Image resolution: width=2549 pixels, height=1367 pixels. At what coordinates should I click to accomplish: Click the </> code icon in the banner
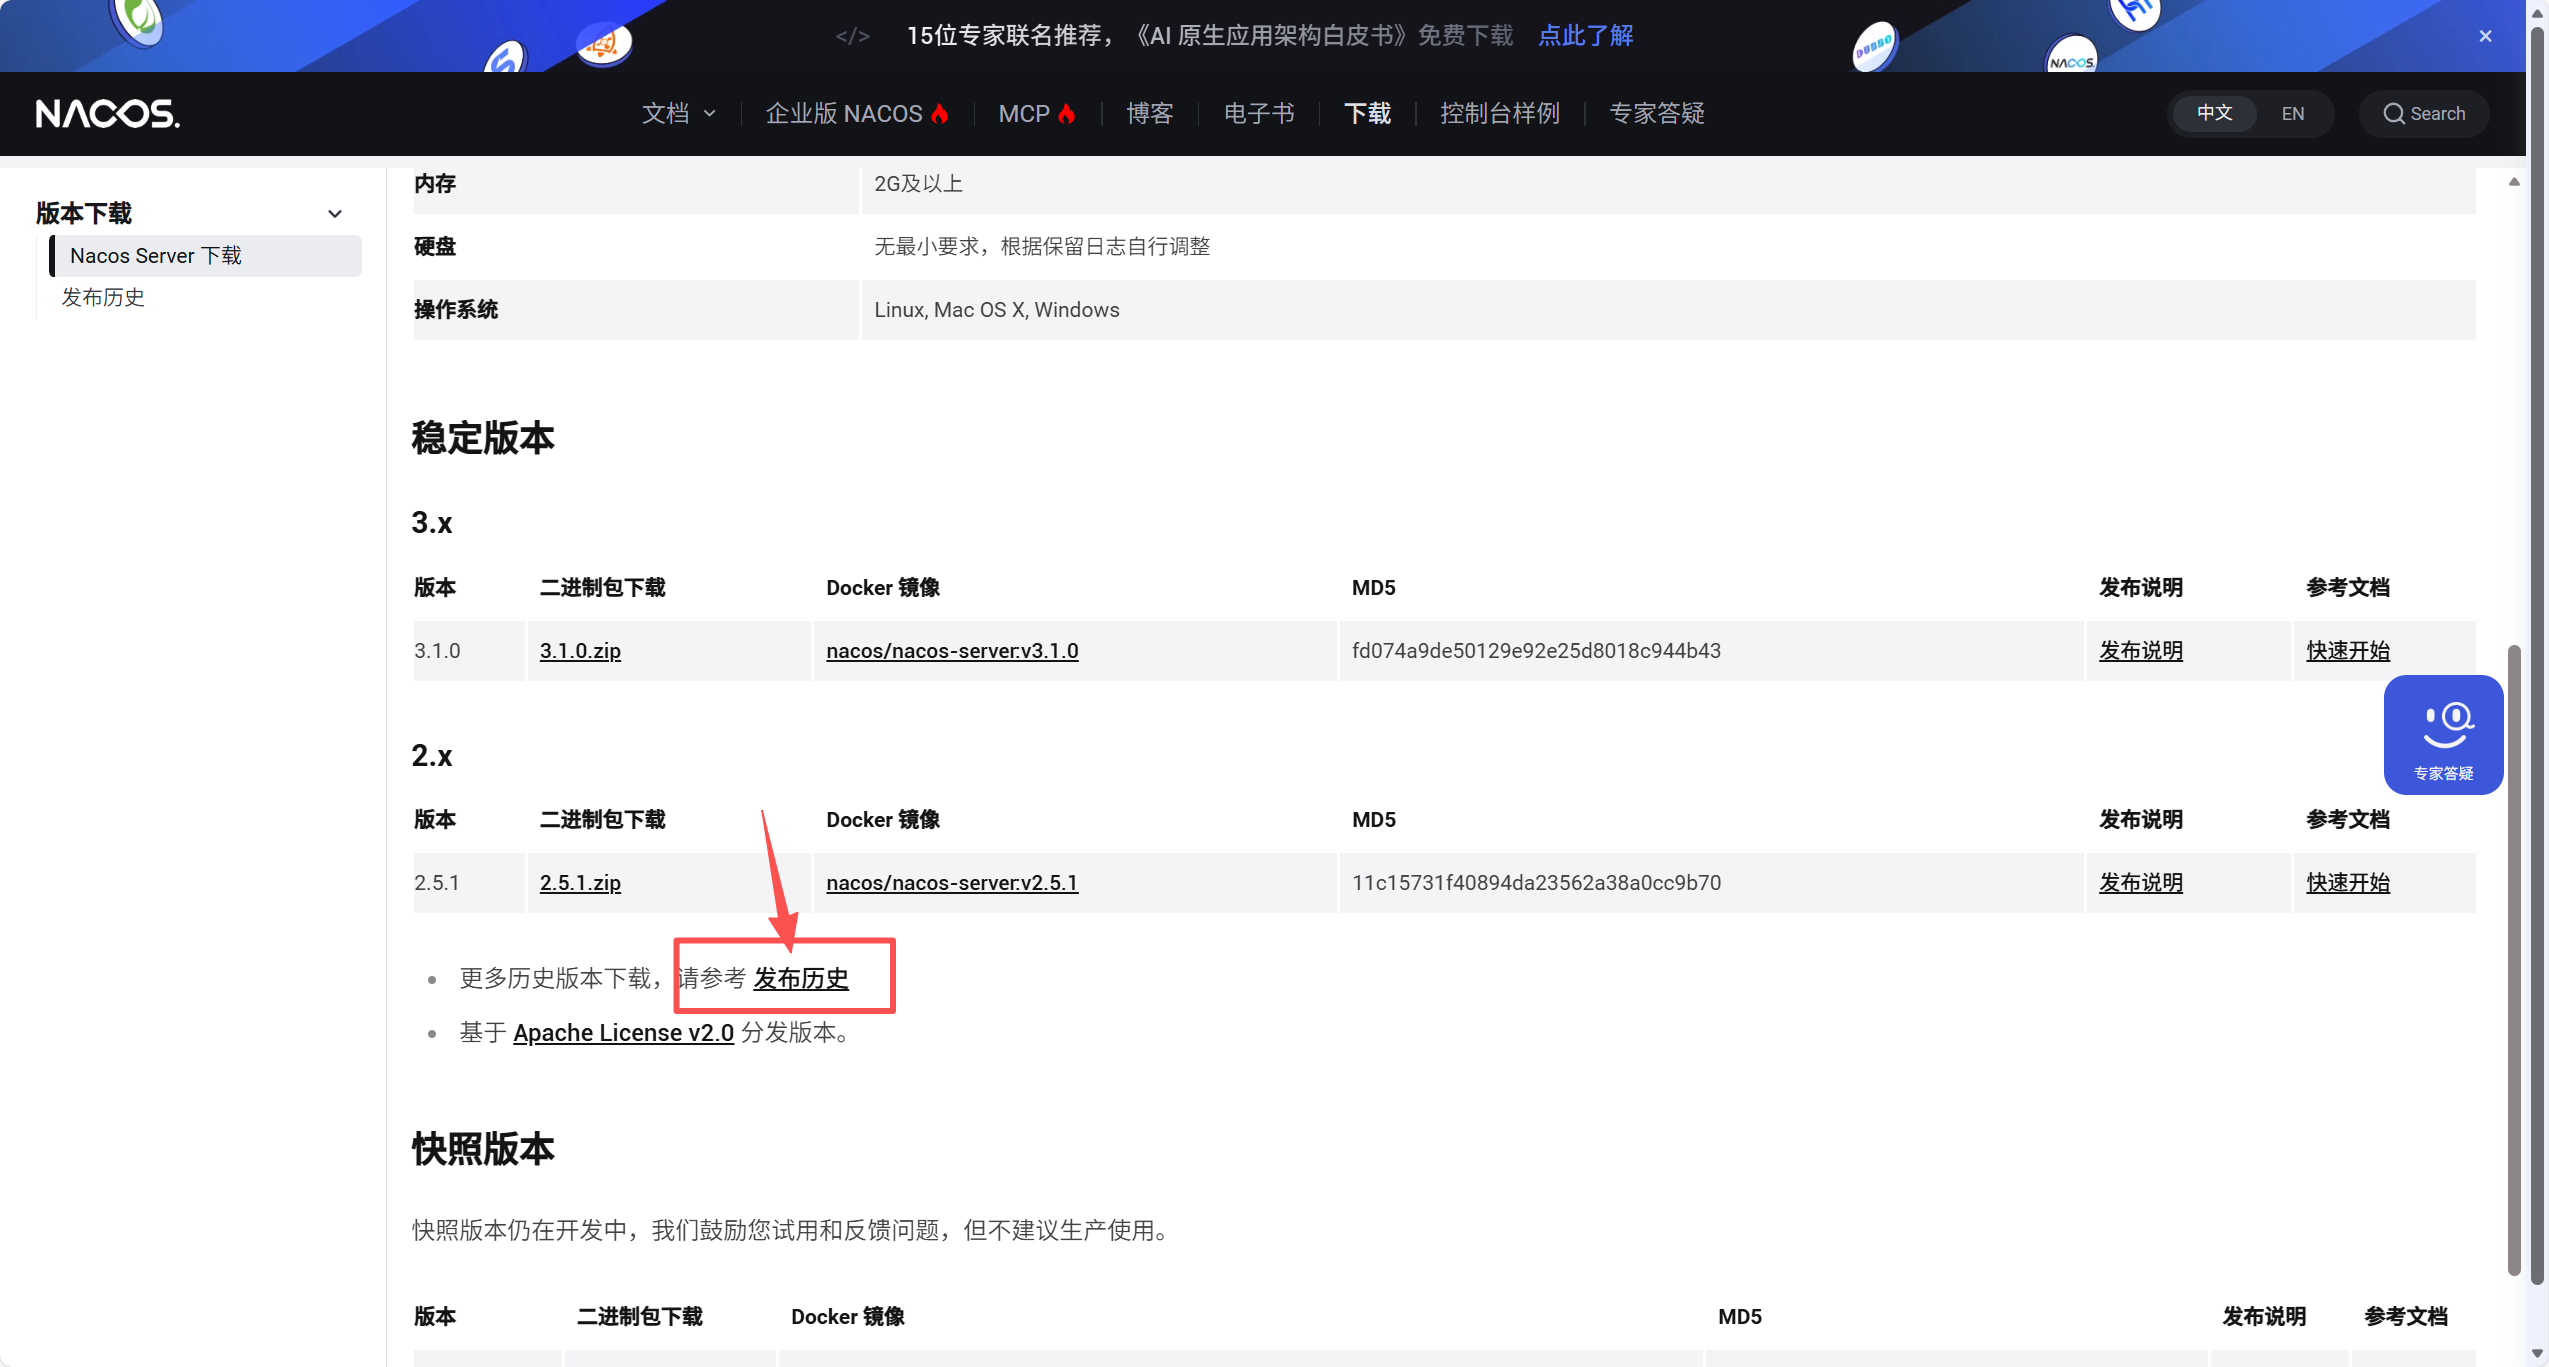(853, 35)
